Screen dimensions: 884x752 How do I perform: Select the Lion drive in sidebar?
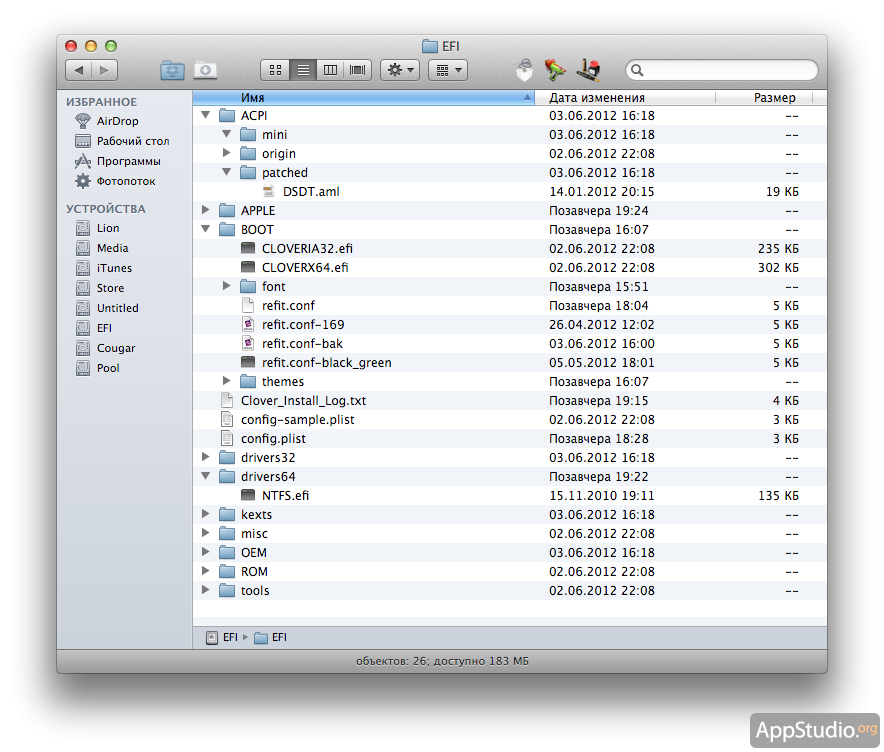click(97, 228)
